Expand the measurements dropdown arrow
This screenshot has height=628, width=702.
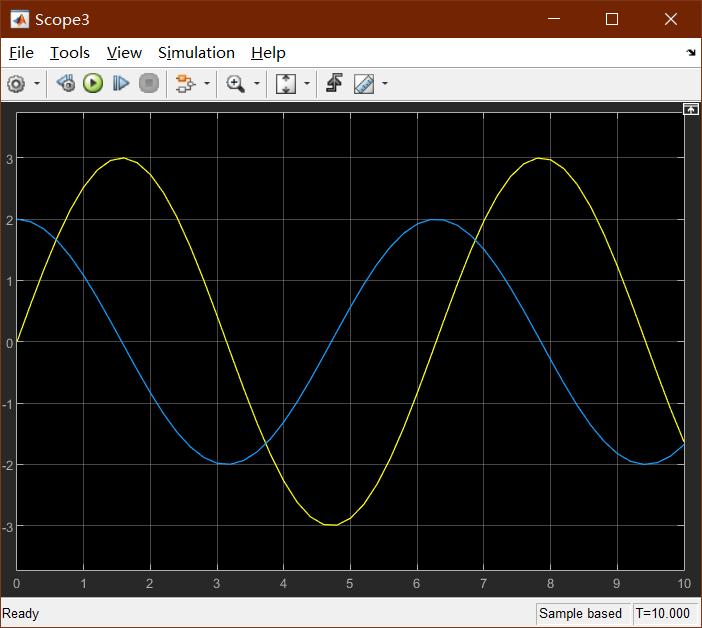pyautogui.click(x=385, y=84)
